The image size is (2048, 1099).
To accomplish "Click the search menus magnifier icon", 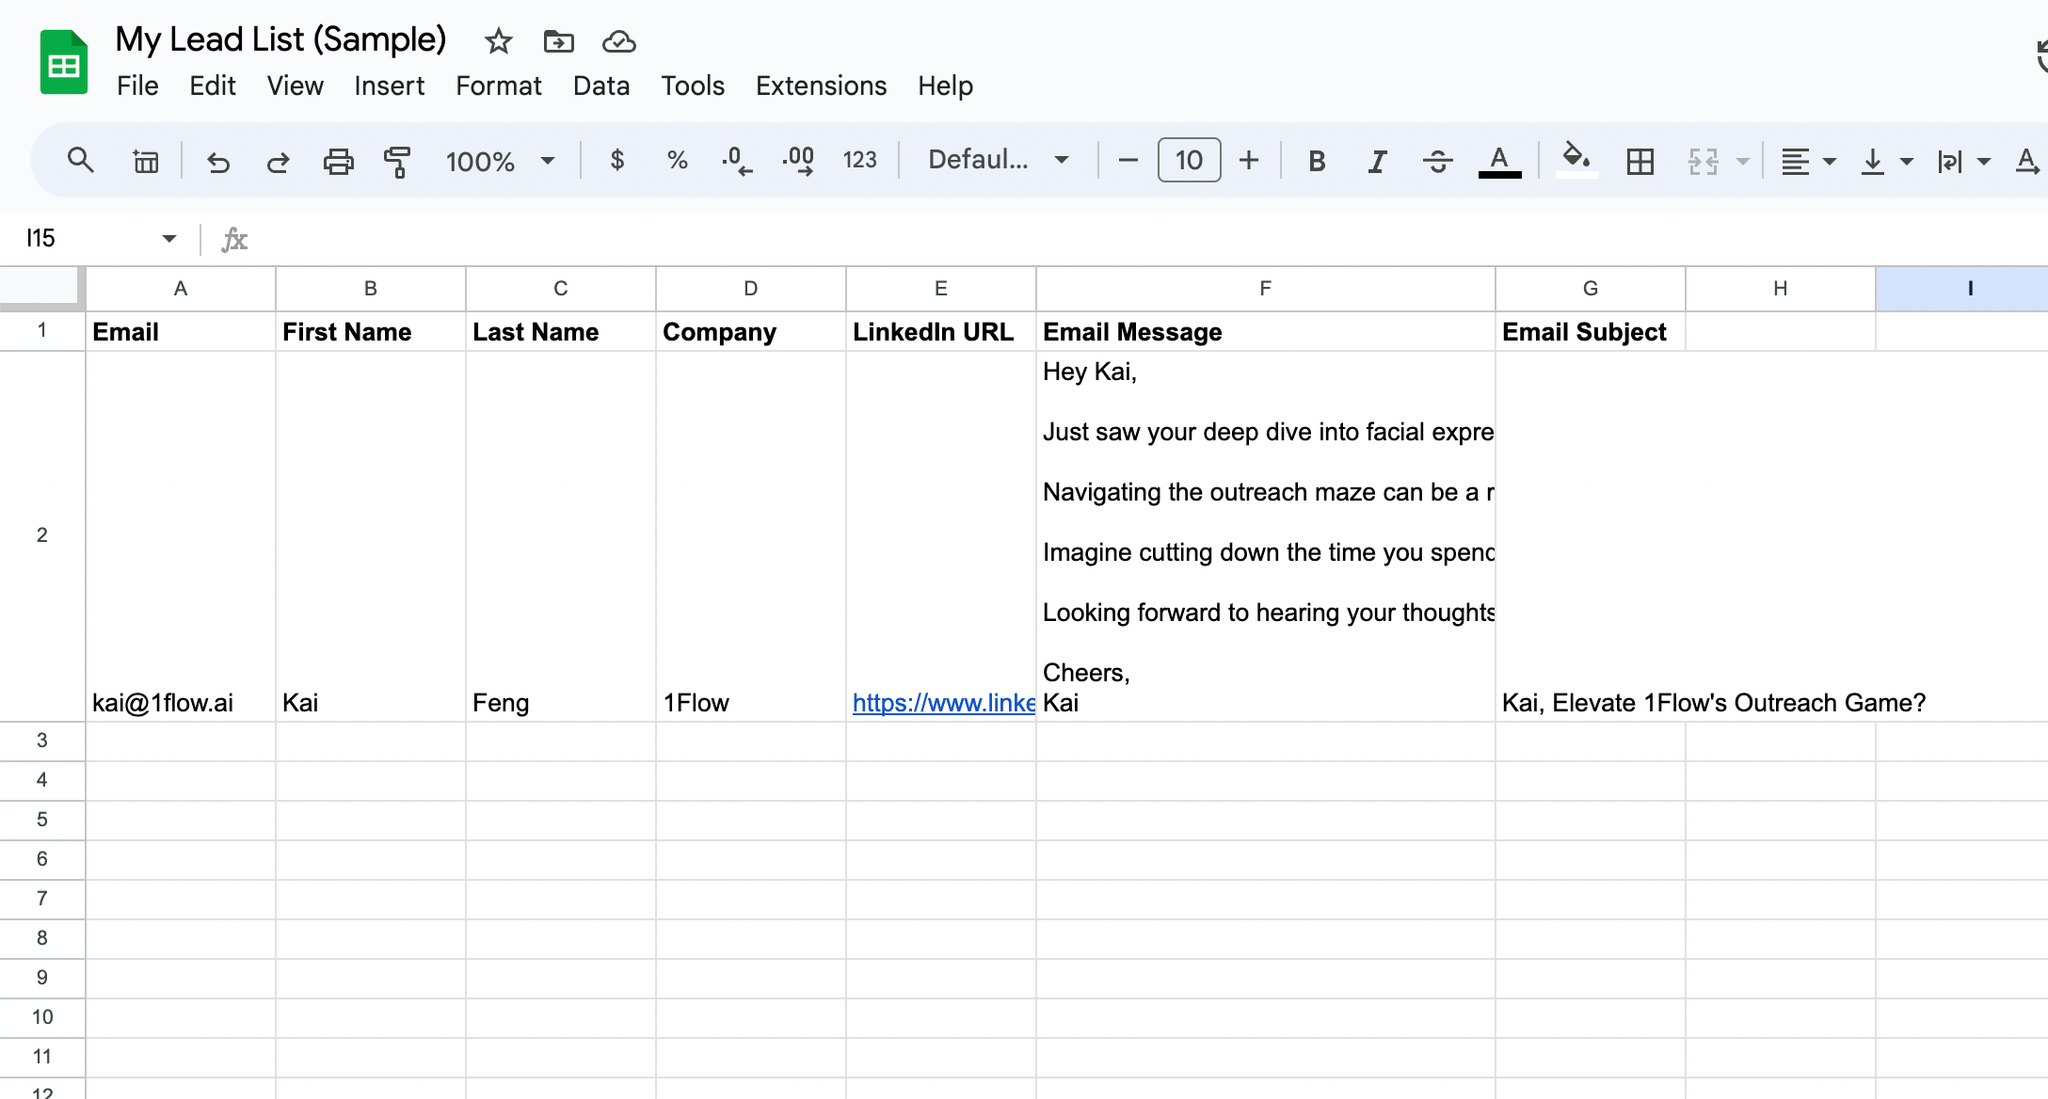I will 81,160.
